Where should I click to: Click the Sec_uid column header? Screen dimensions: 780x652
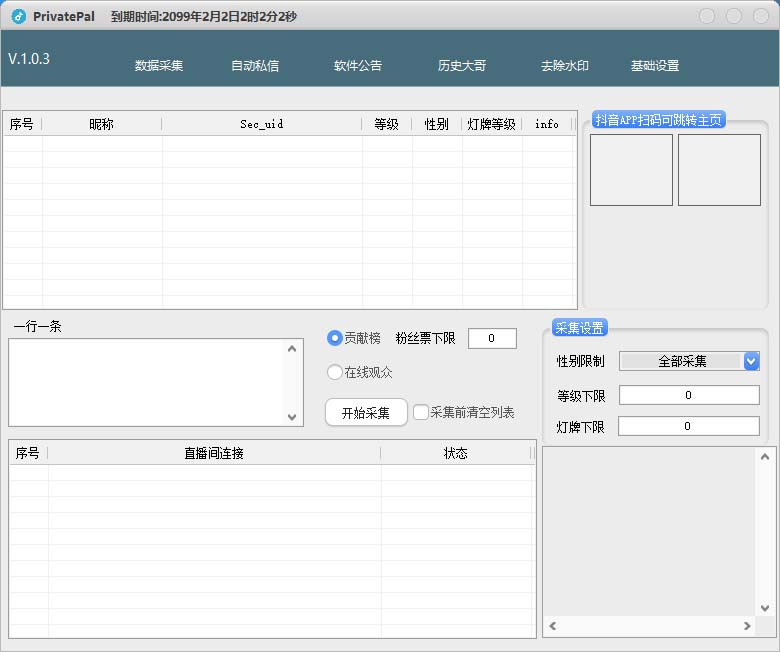[261, 124]
